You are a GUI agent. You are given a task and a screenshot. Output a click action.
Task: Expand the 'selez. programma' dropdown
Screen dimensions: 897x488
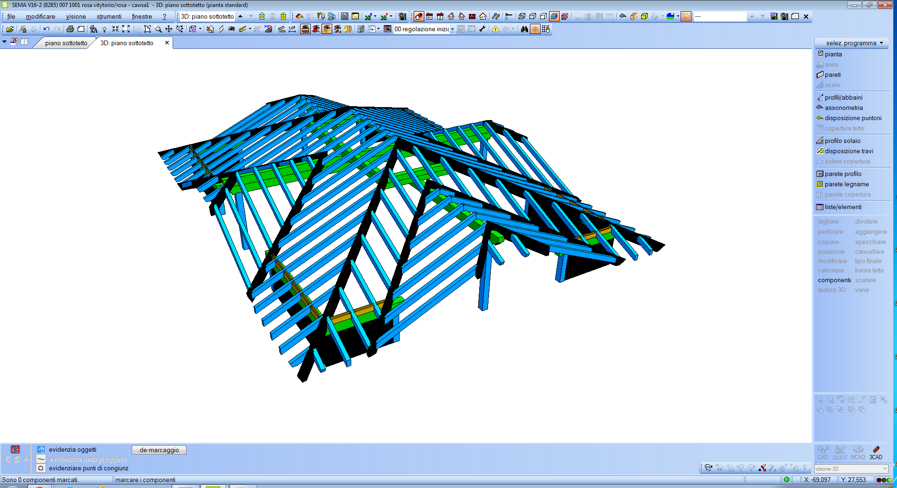click(853, 43)
